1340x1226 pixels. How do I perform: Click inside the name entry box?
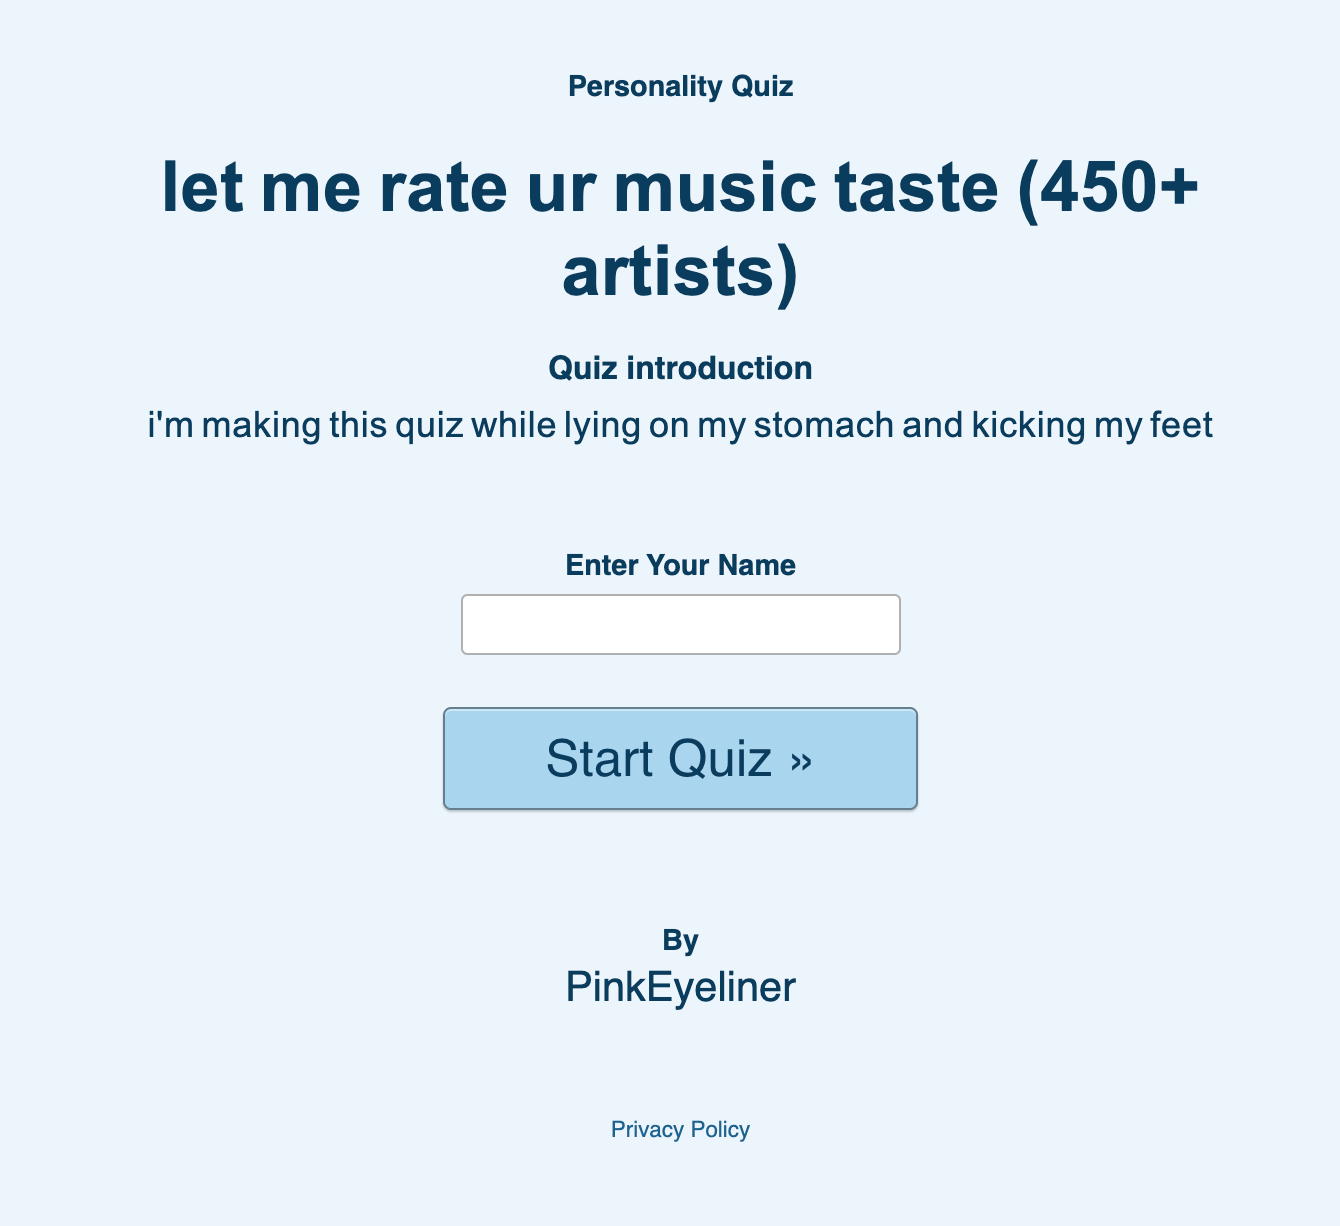pos(680,623)
